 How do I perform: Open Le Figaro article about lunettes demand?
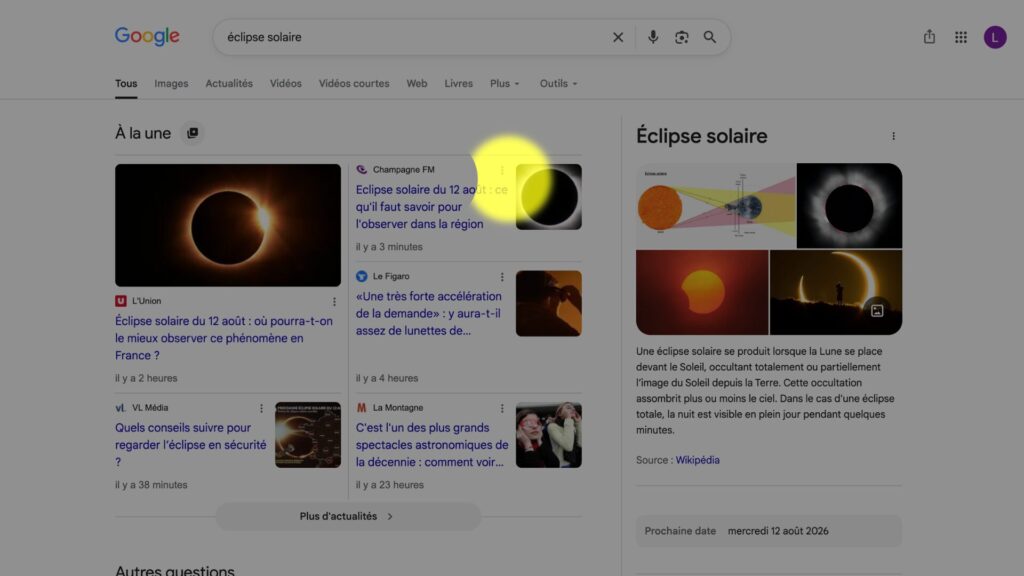(x=428, y=313)
